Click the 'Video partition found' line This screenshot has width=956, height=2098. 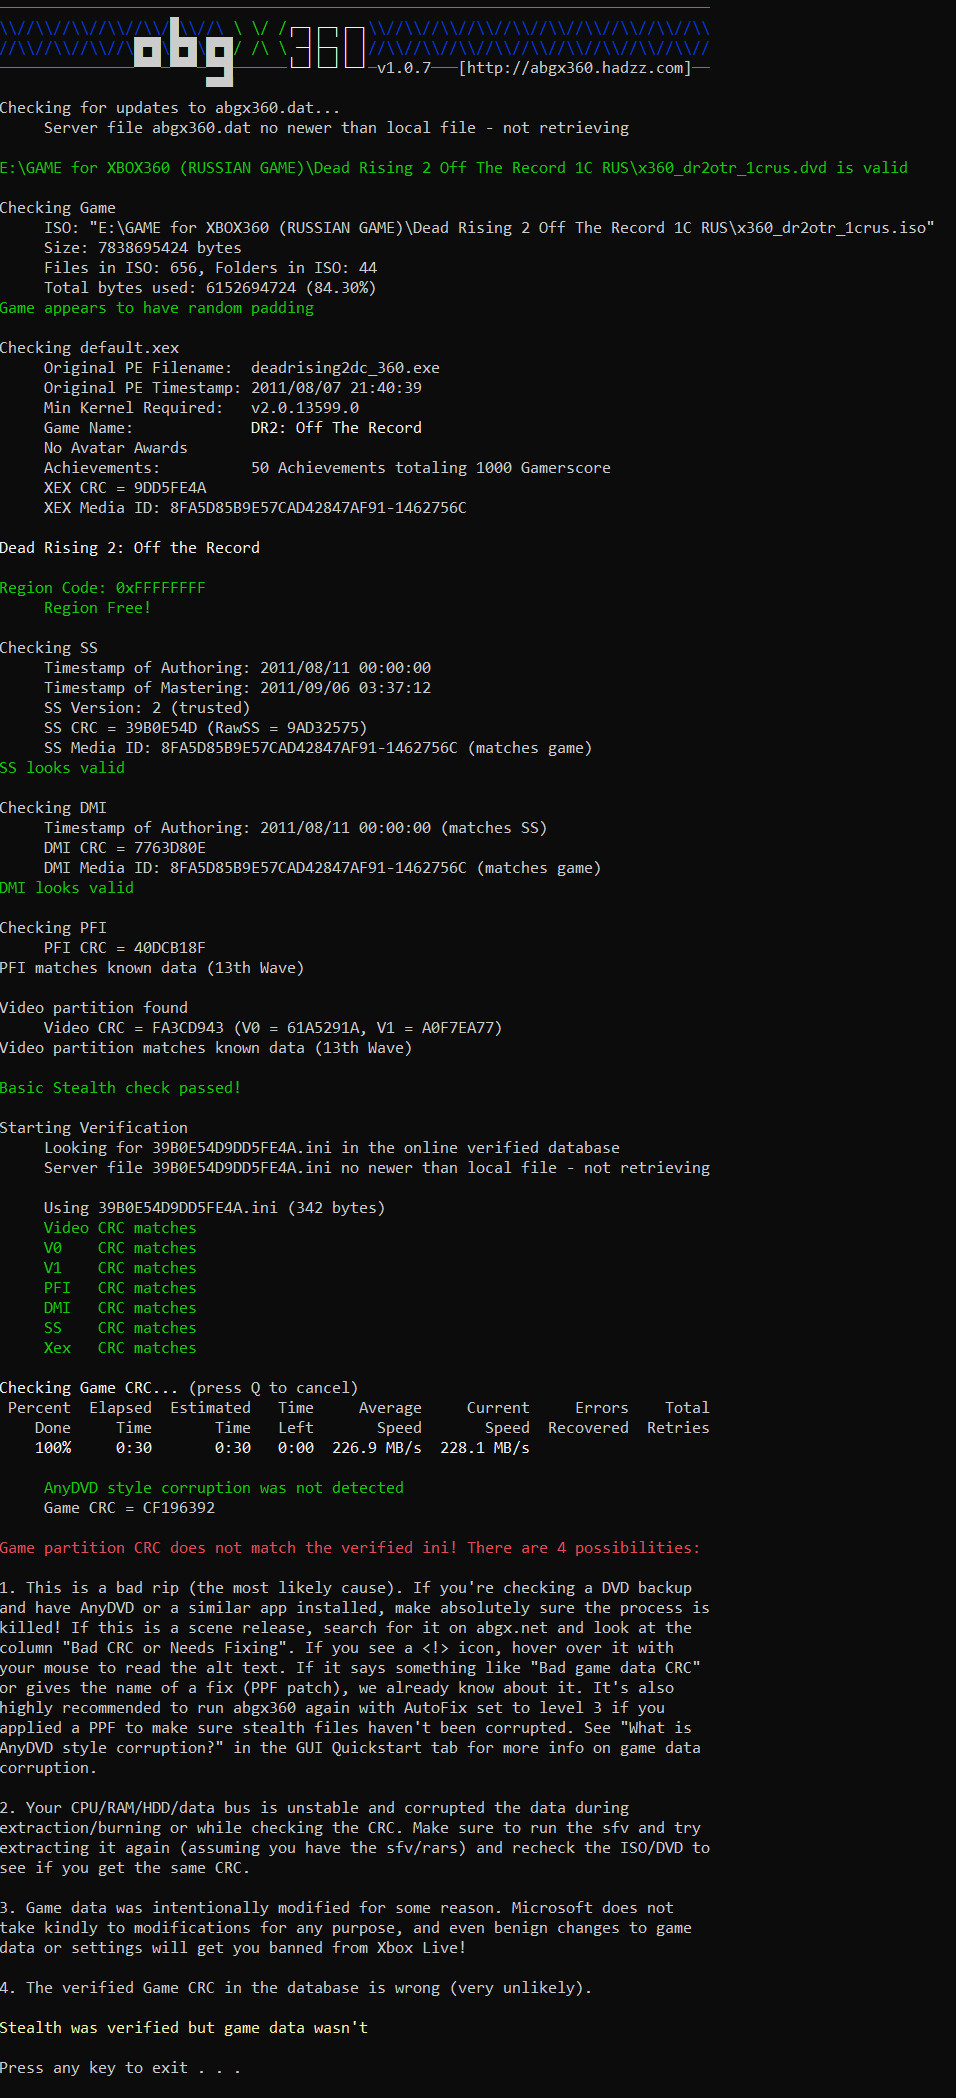(94, 1008)
